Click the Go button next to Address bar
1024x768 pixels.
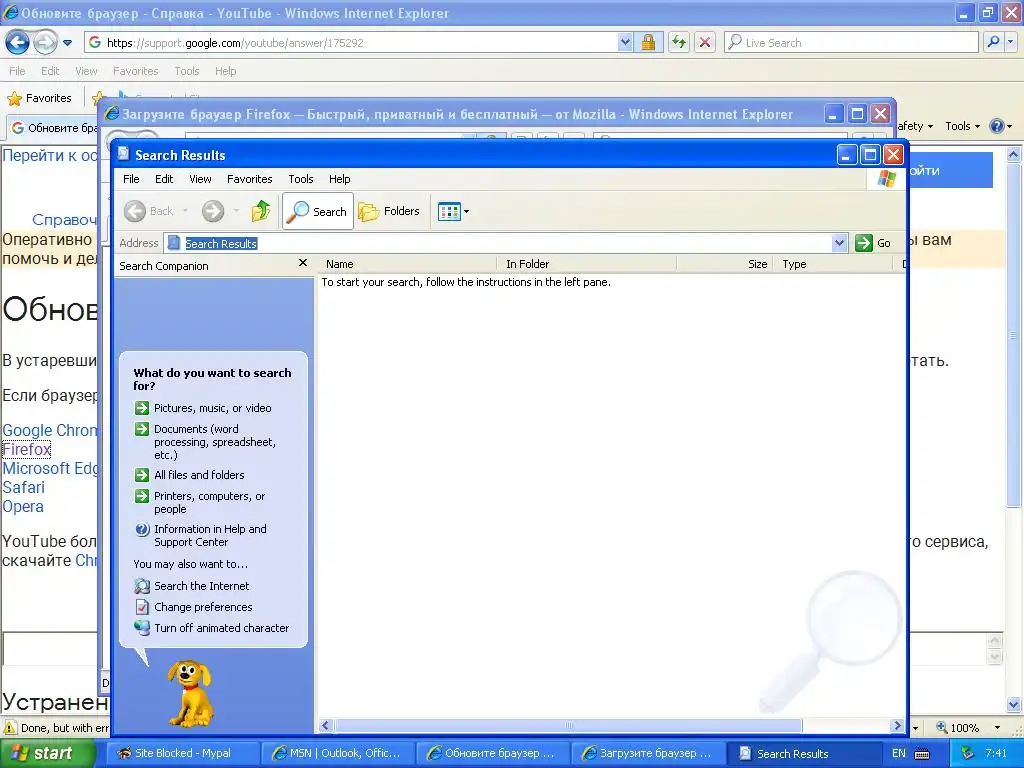point(873,243)
